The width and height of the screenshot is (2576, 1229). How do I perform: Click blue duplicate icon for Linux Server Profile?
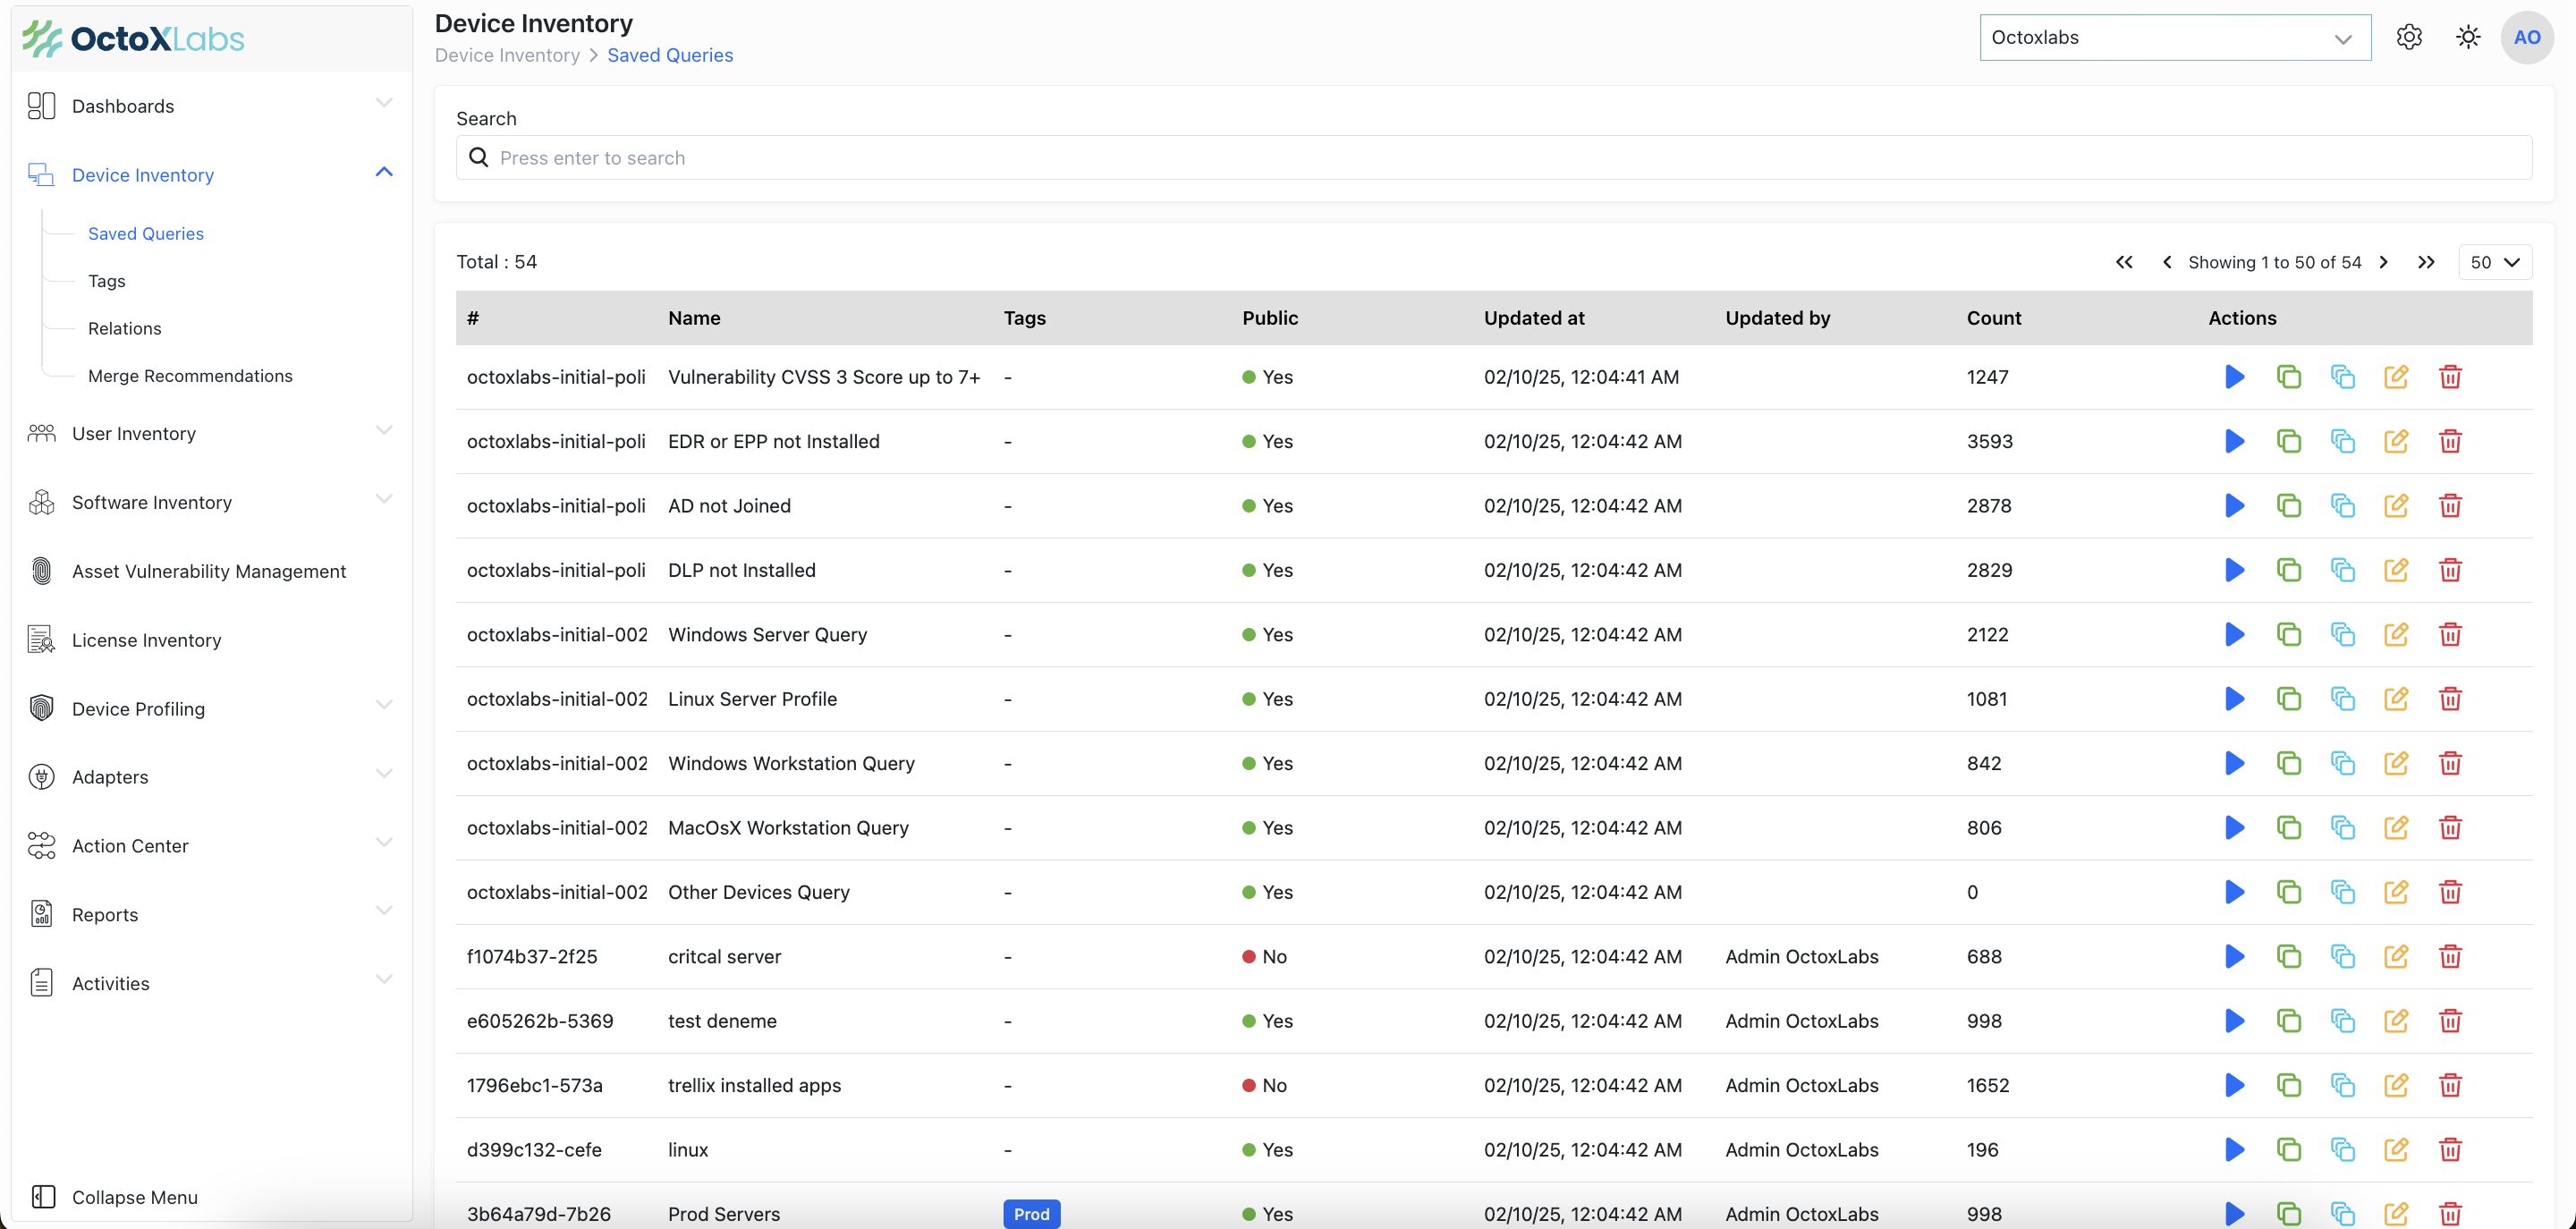(x=2342, y=699)
